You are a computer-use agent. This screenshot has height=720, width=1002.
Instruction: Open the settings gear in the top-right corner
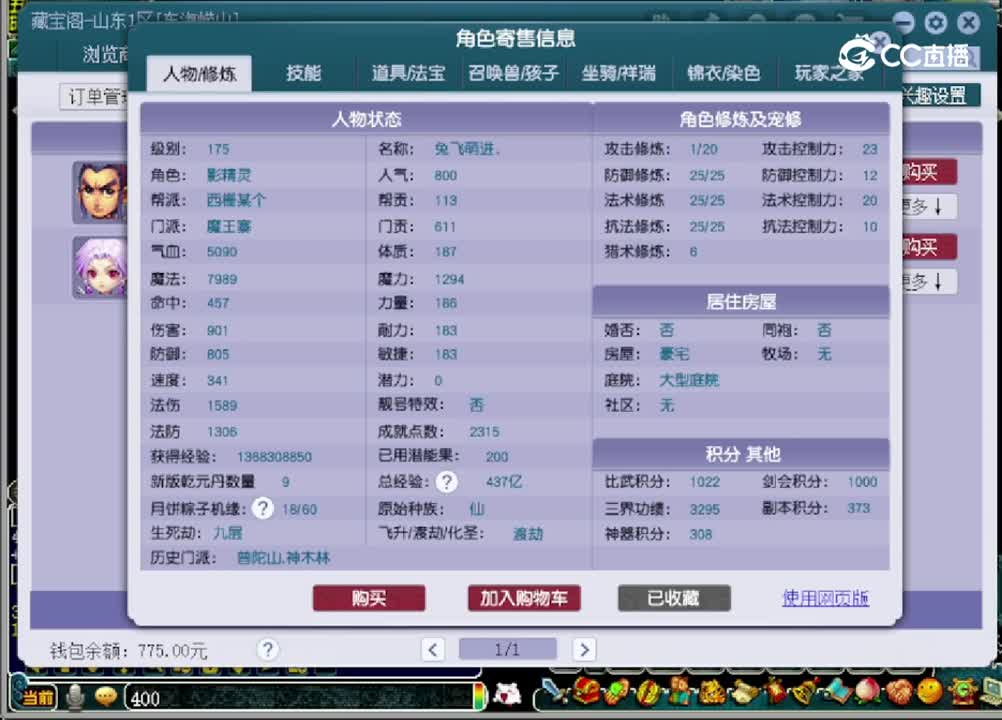point(935,22)
